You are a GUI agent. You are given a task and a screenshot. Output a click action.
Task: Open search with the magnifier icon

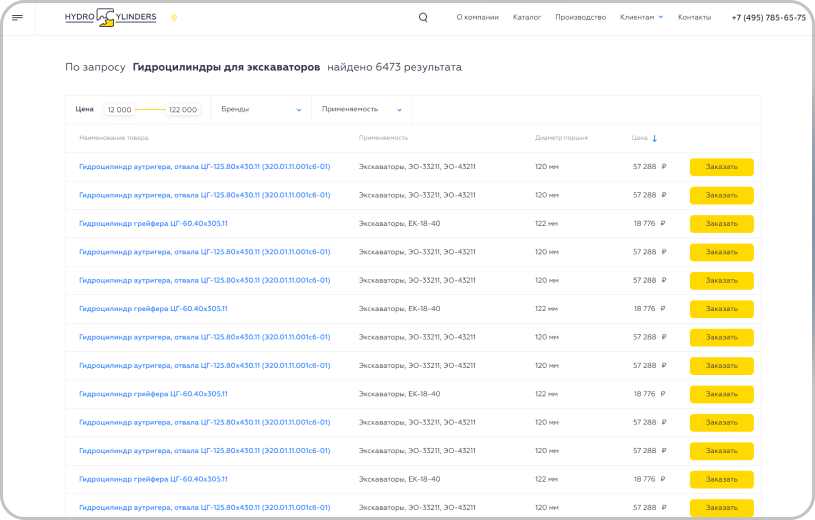[x=423, y=17]
